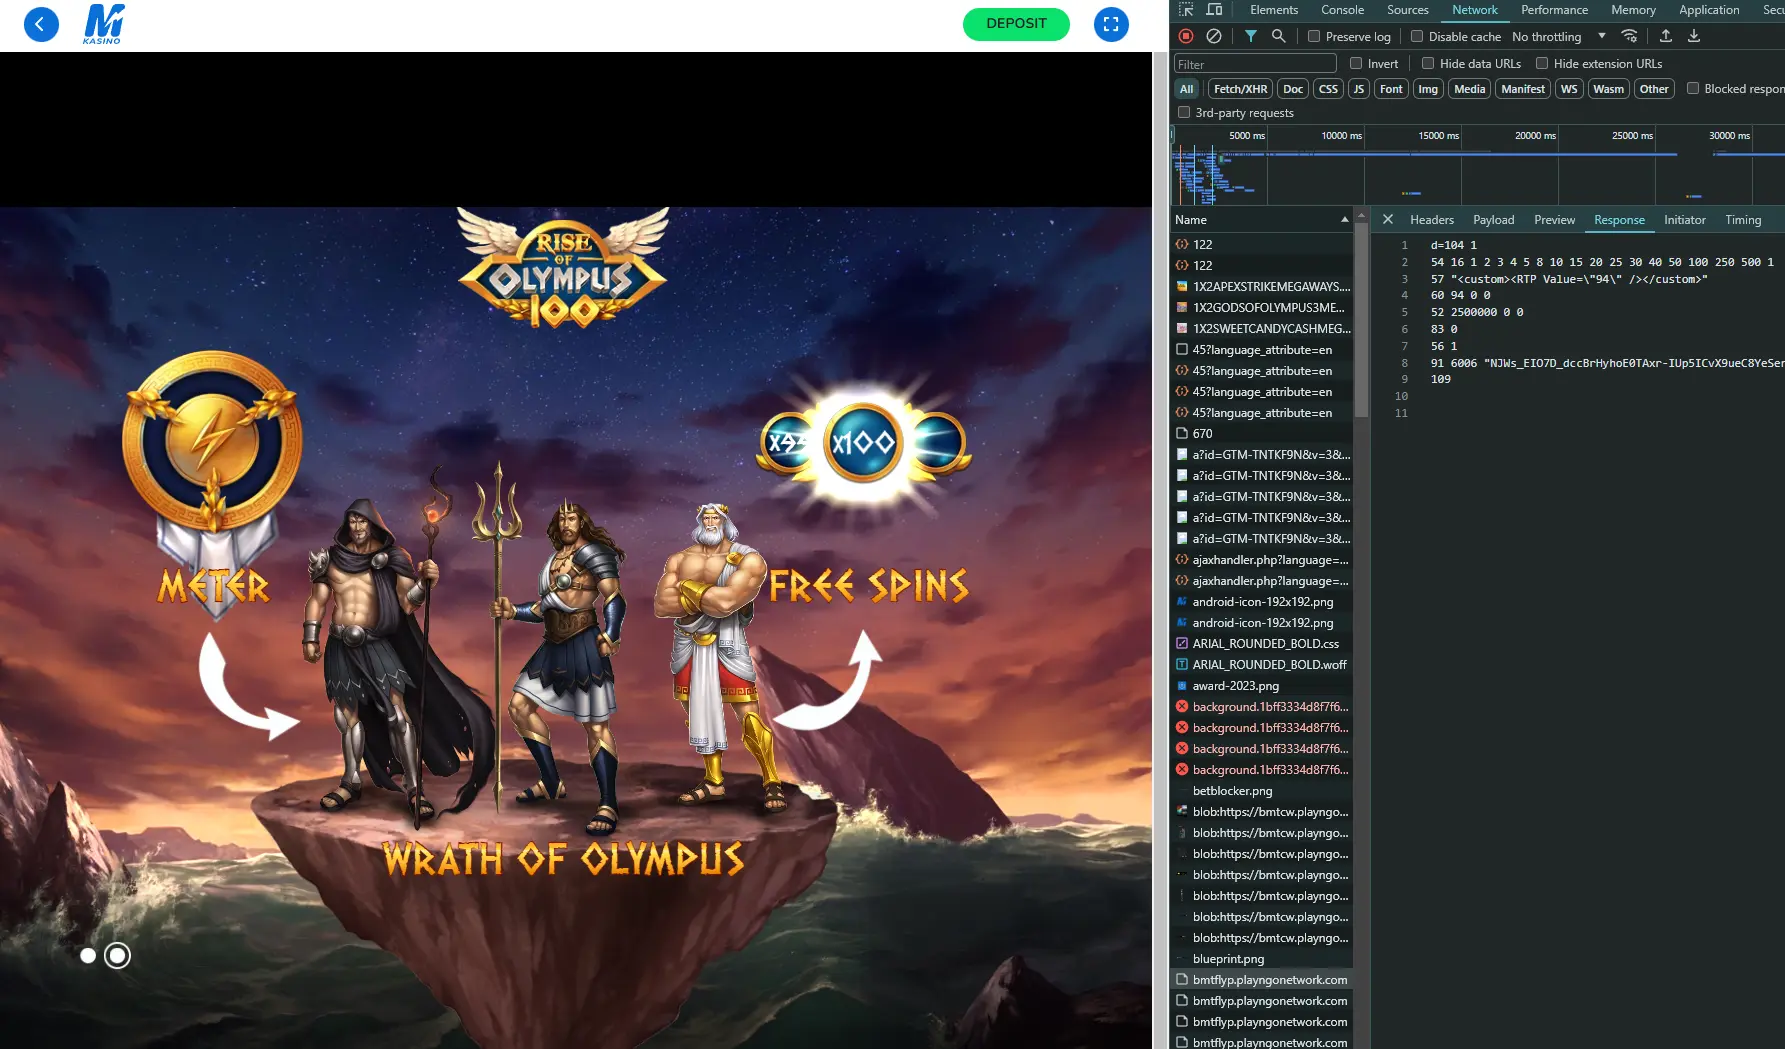Open the Headers tab of the request
The width and height of the screenshot is (1785, 1049).
click(1432, 219)
